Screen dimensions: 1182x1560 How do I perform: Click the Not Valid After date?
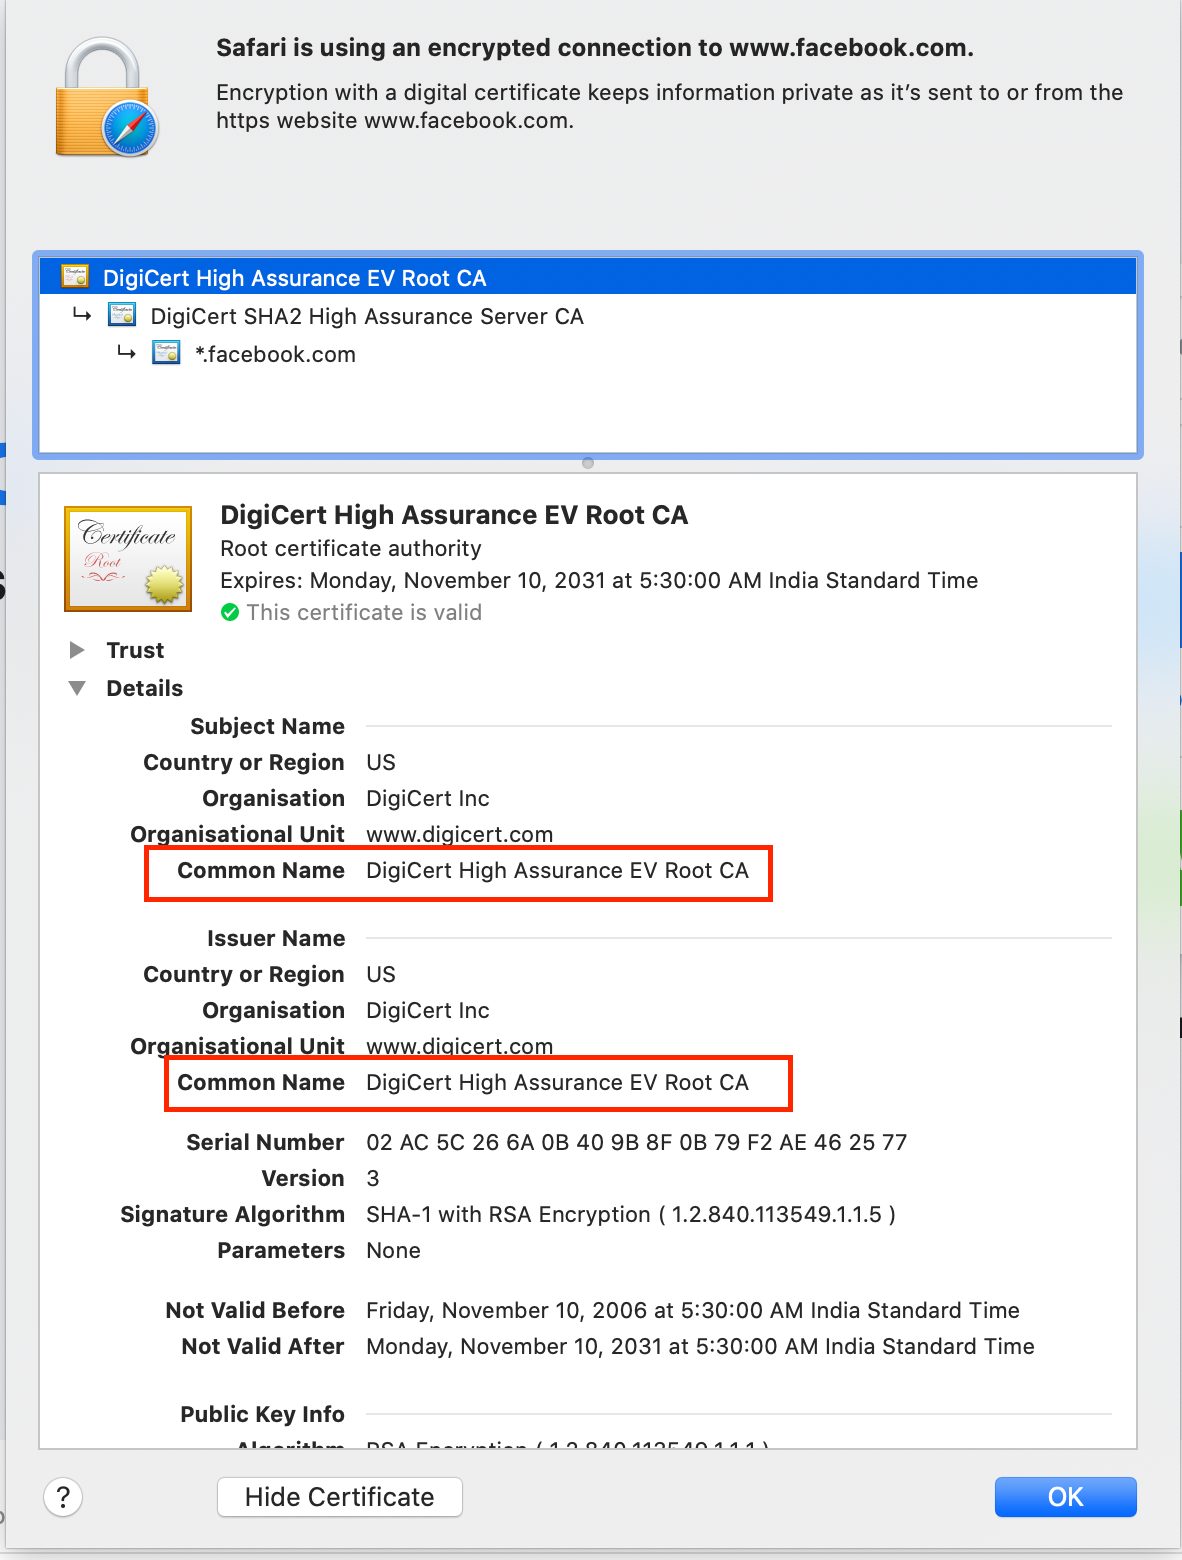click(700, 1346)
